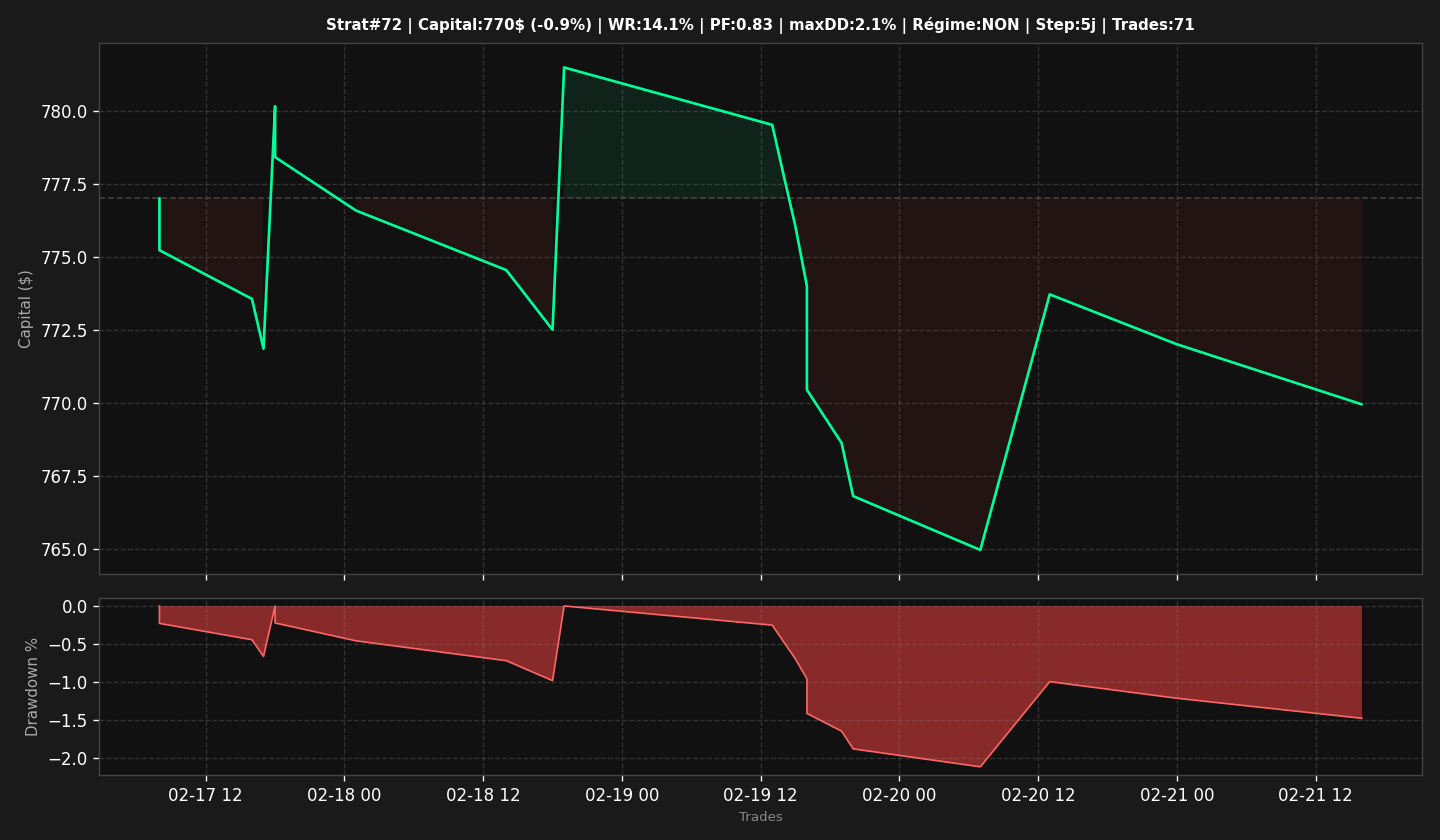Pick the '02-20 00' date tick label
This screenshot has height=840, width=1440.
899,795
